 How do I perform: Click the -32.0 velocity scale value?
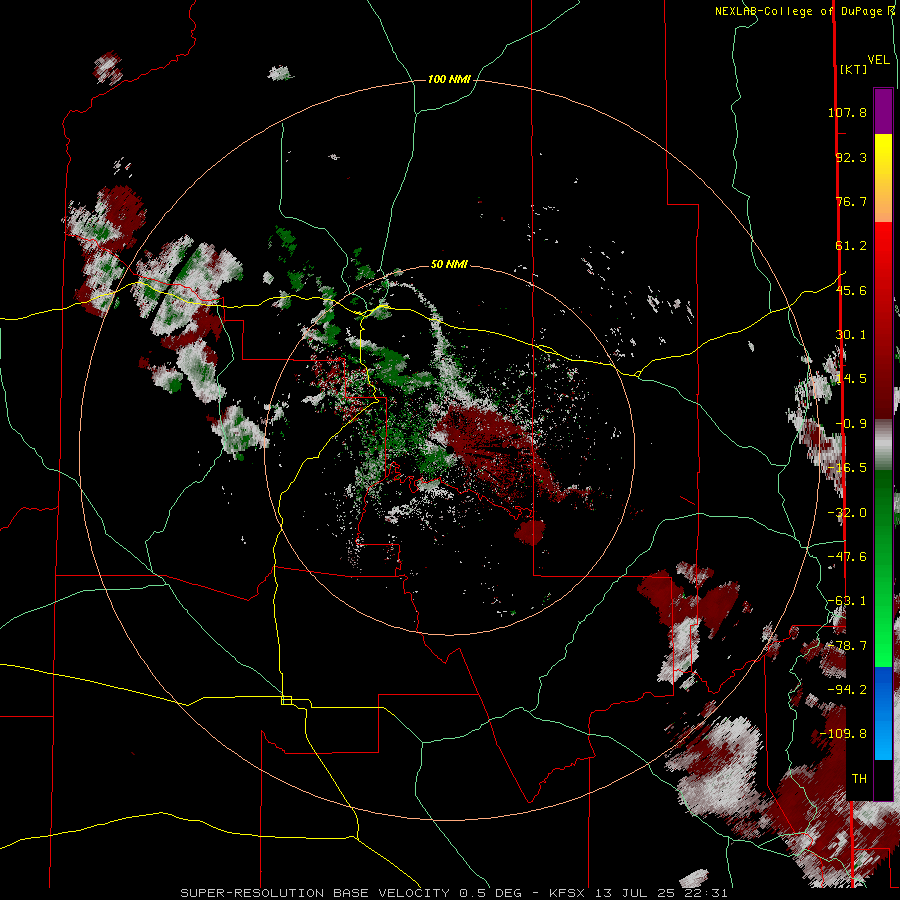847,513
